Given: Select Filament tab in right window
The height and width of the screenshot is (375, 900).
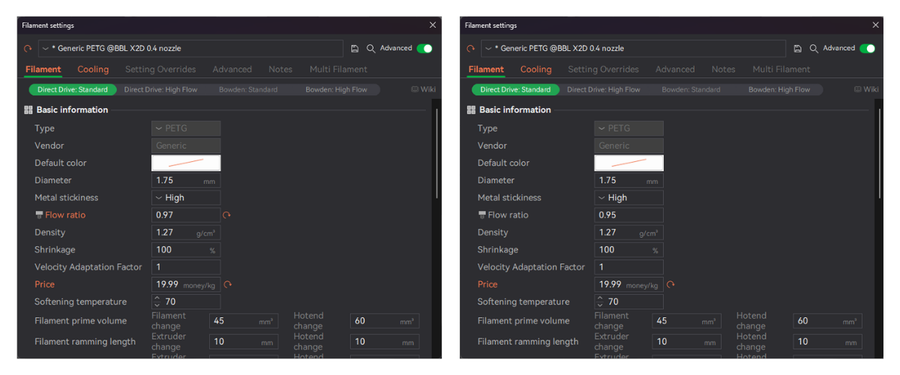Looking at the screenshot, I should (x=486, y=69).
